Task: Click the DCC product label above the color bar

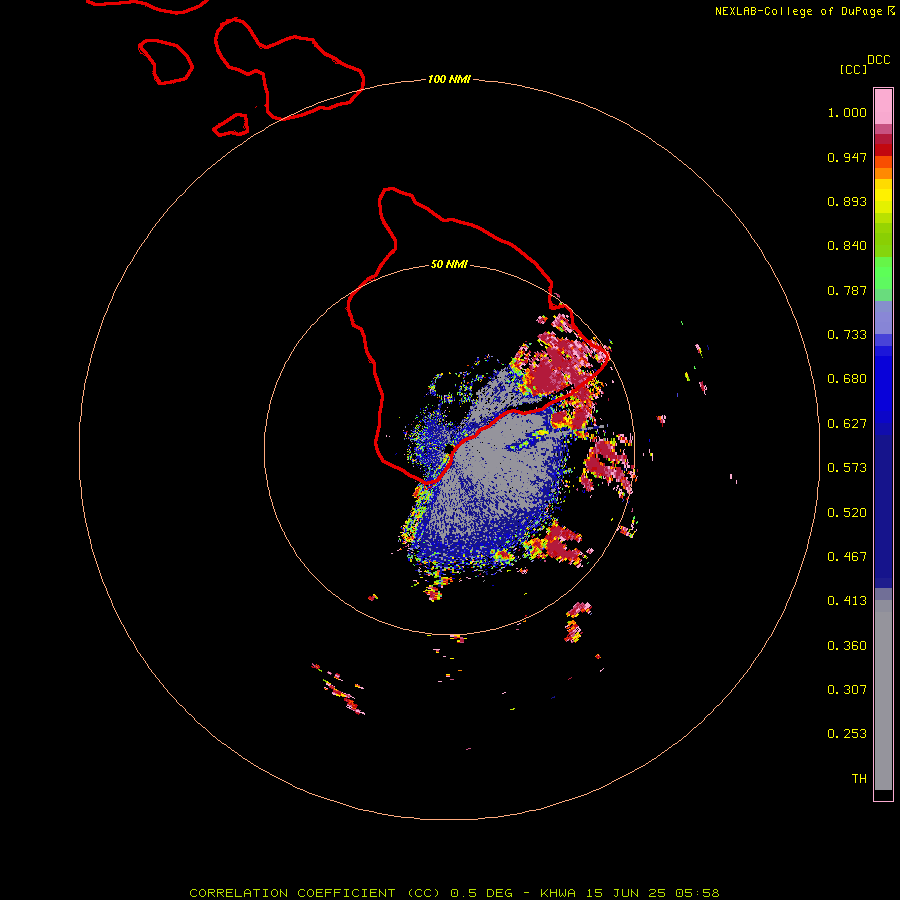Action: pos(878,60)
